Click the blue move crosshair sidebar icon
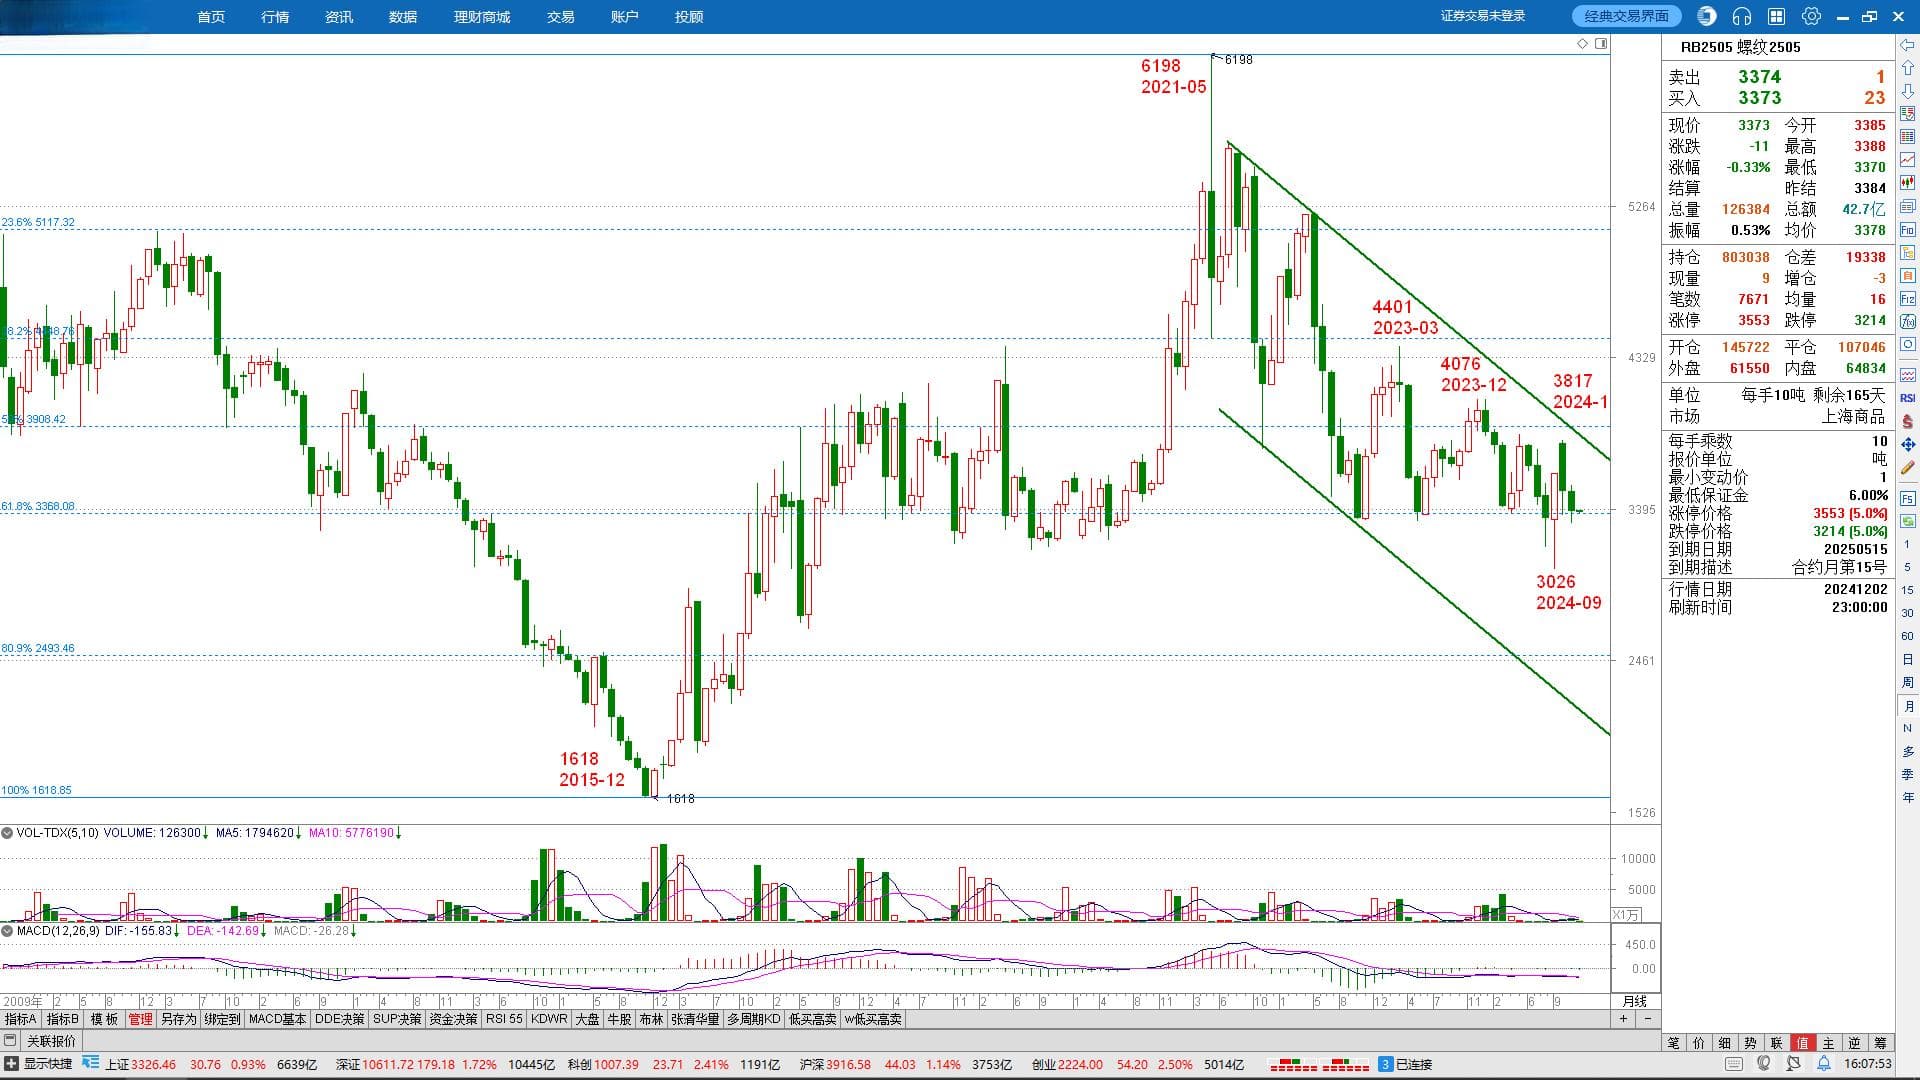The image size is (1920, 1080). pos(1907,444)
